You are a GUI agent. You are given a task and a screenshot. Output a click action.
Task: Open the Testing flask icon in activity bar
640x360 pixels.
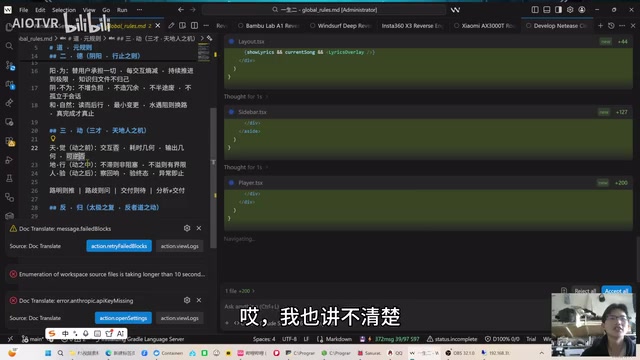coord(9,178)
